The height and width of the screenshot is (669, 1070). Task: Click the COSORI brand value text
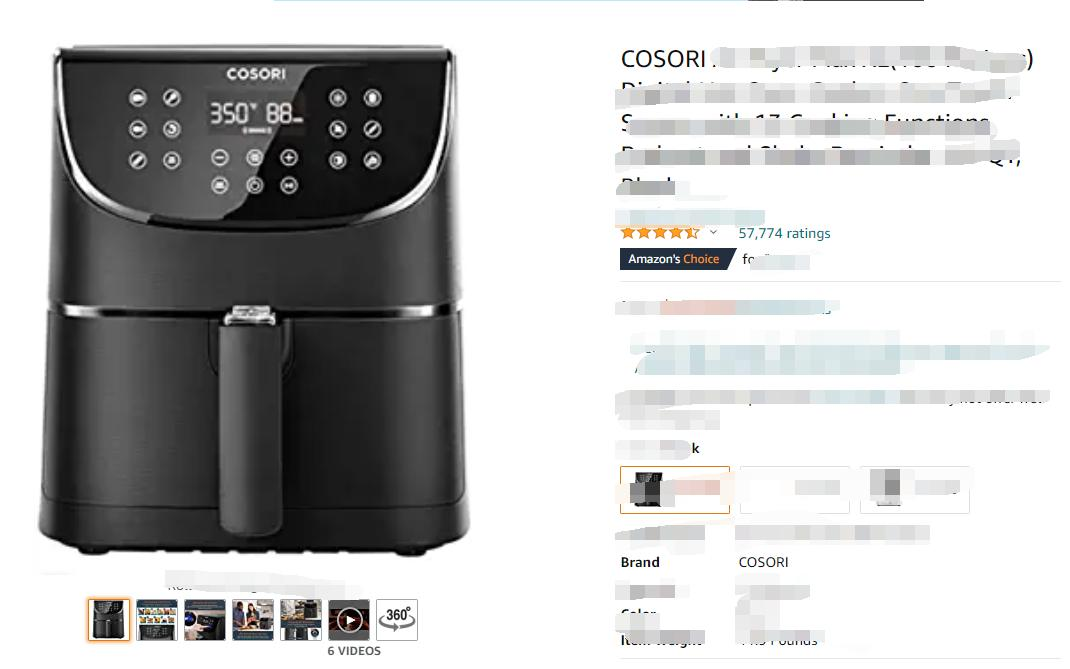tap(763, 563)
